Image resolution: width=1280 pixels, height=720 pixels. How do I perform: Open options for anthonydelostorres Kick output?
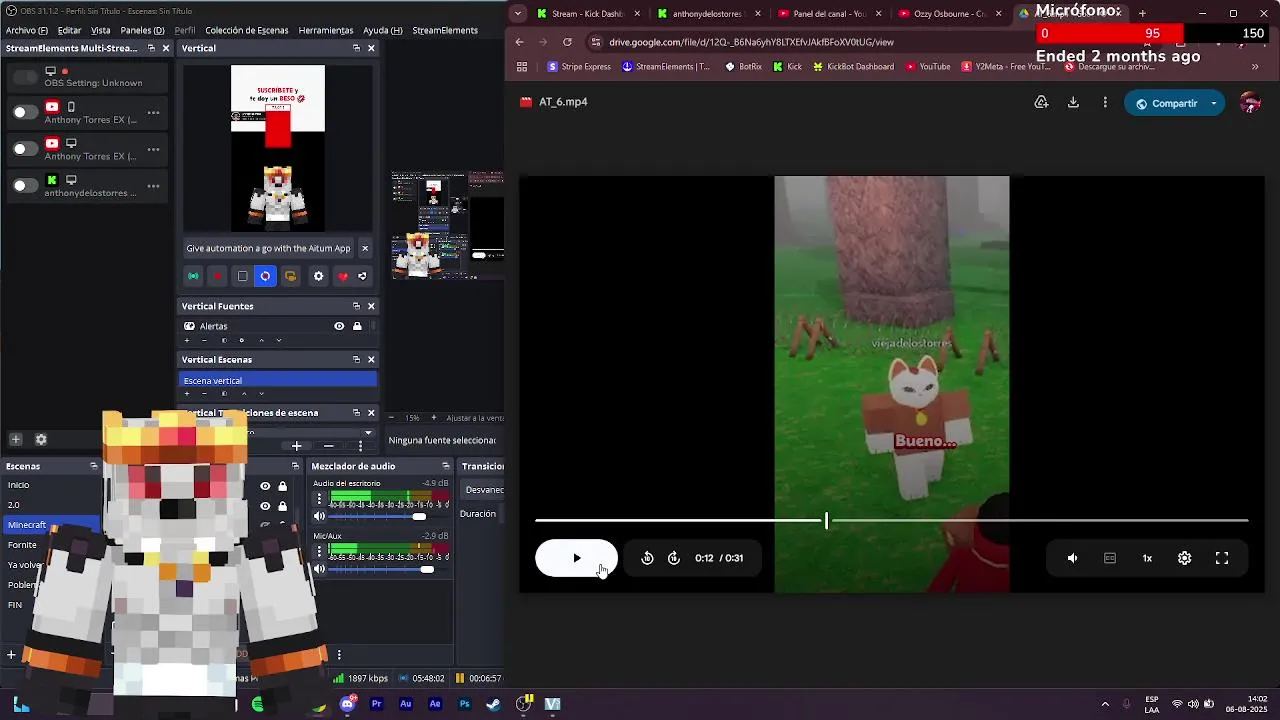[x=153, y=186]
